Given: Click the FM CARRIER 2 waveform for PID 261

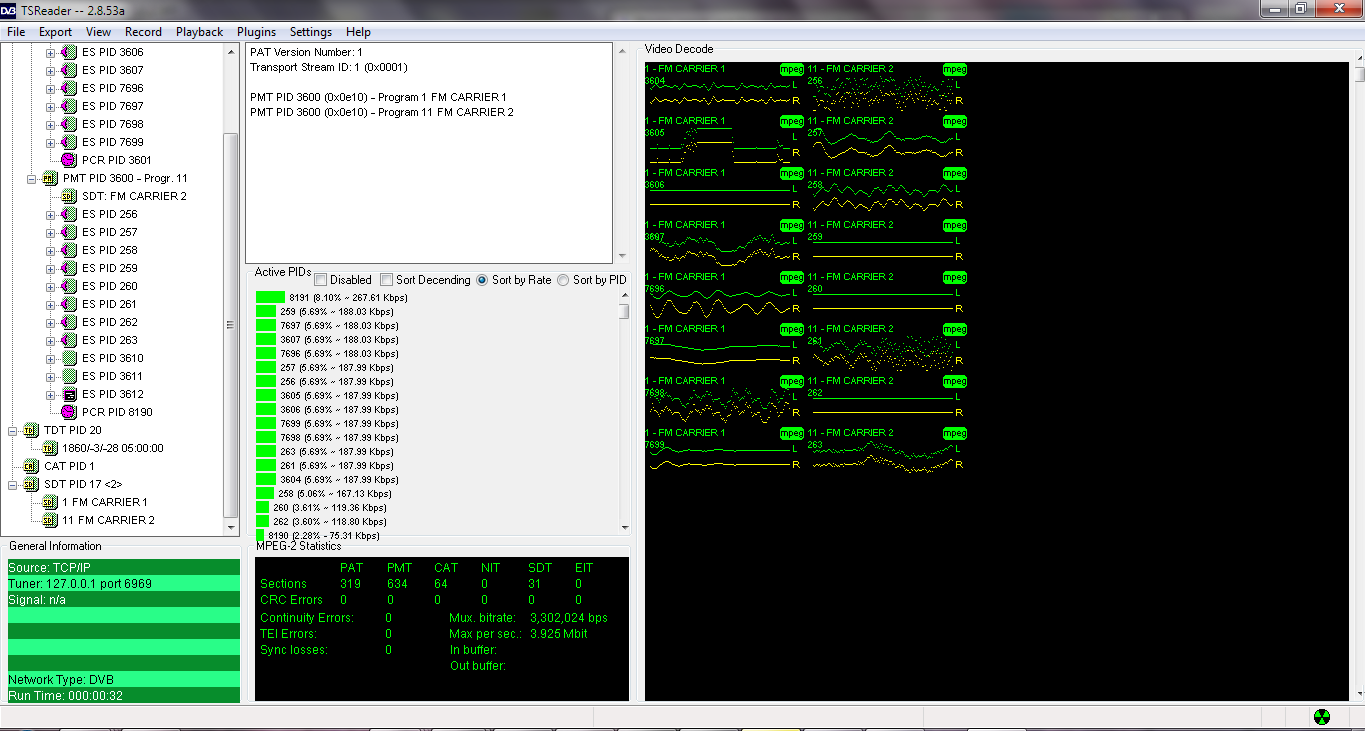Looking at the screenshot, I should coord(882,355).
